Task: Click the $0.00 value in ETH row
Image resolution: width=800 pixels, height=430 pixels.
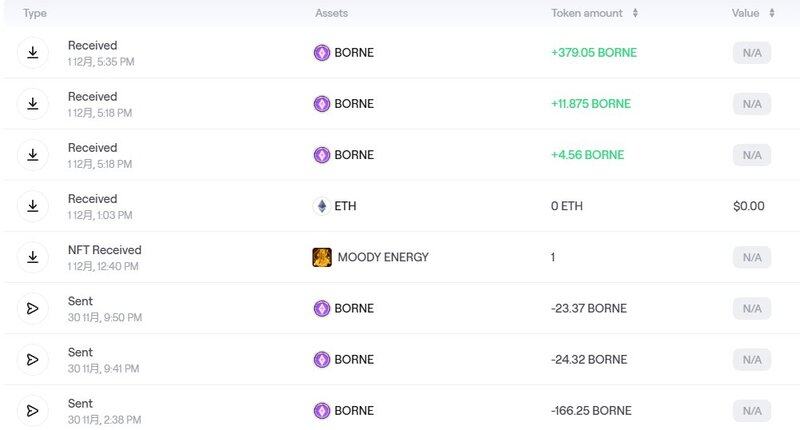Action: click(748, 206)
